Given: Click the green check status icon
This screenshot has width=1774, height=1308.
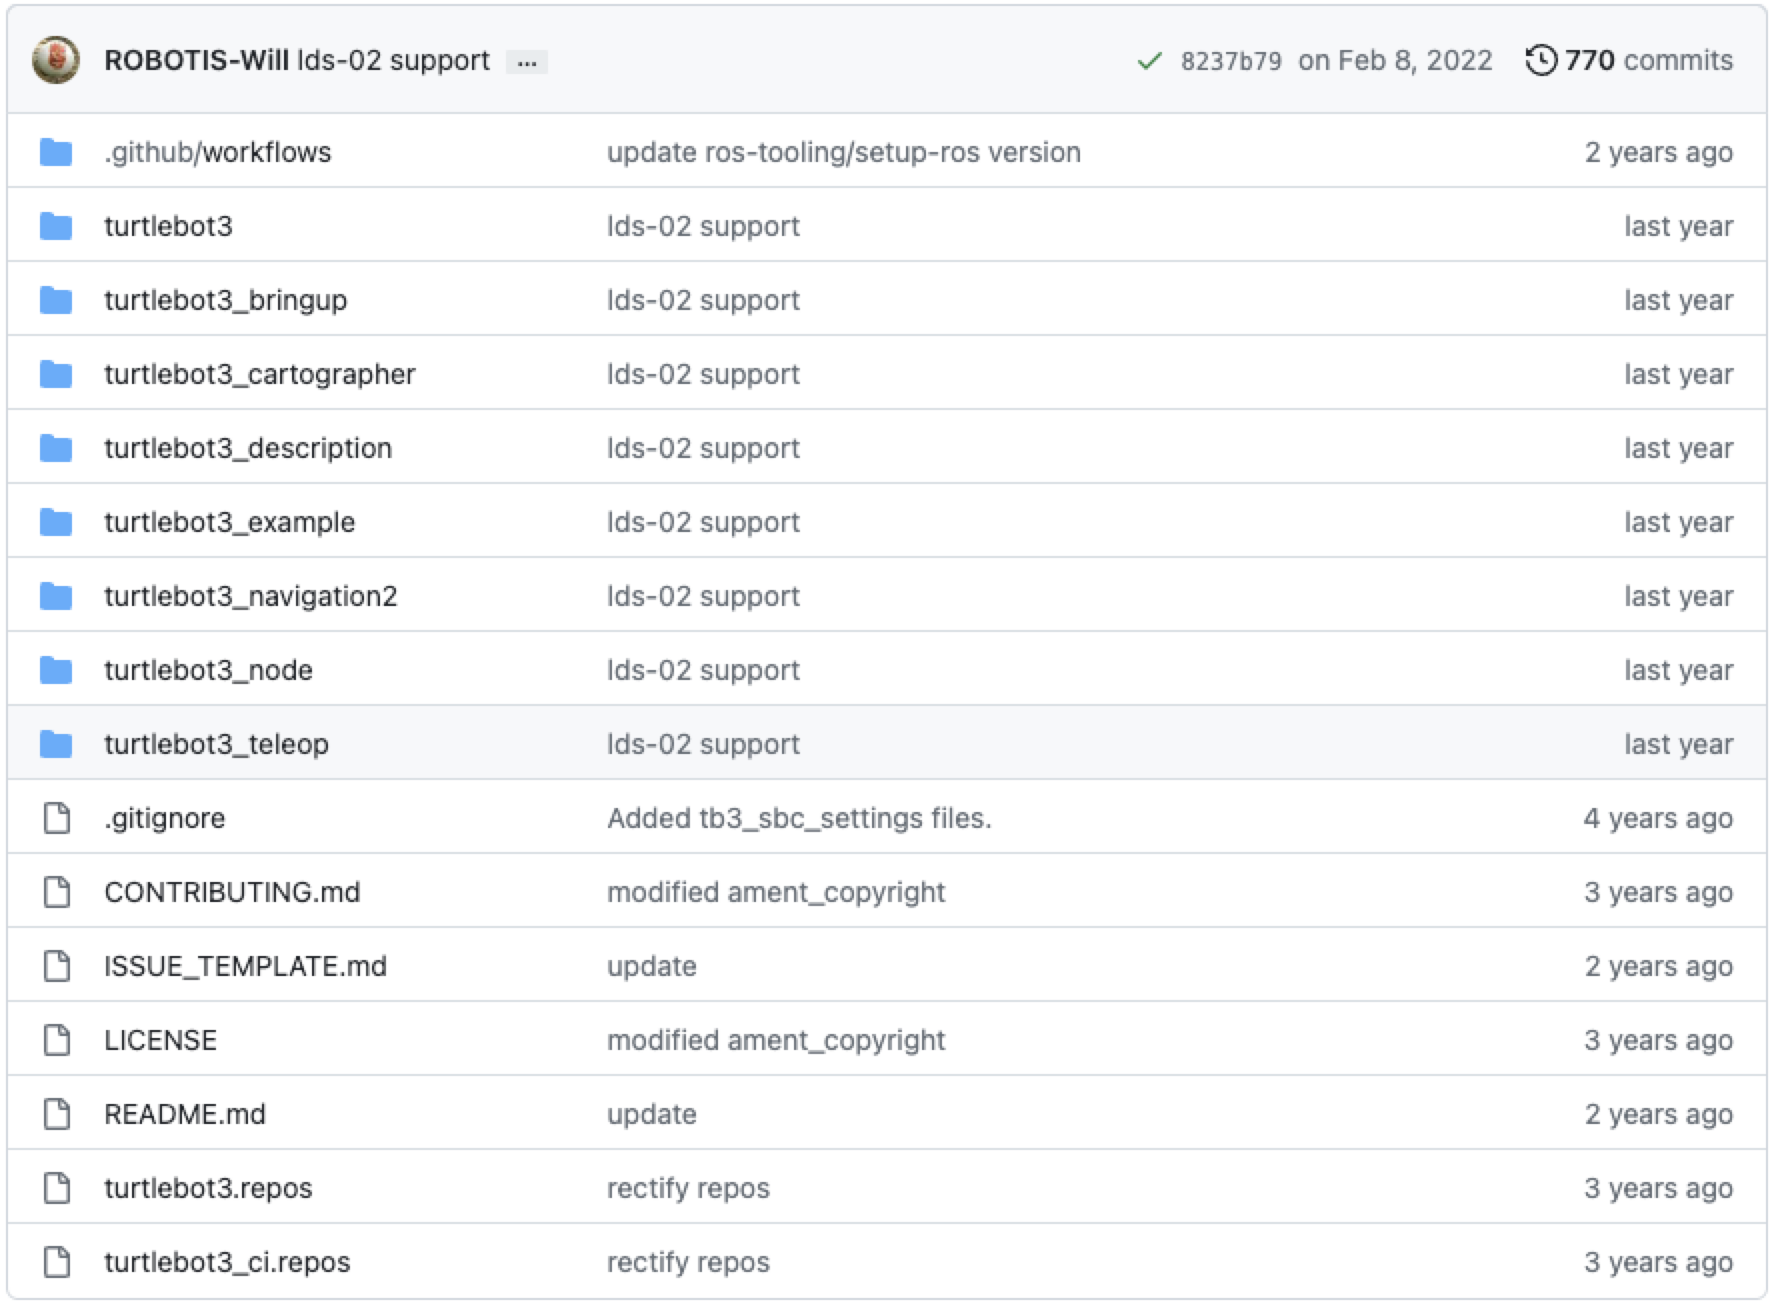Looking at the screenshot, I should (x=1150, y=61).
